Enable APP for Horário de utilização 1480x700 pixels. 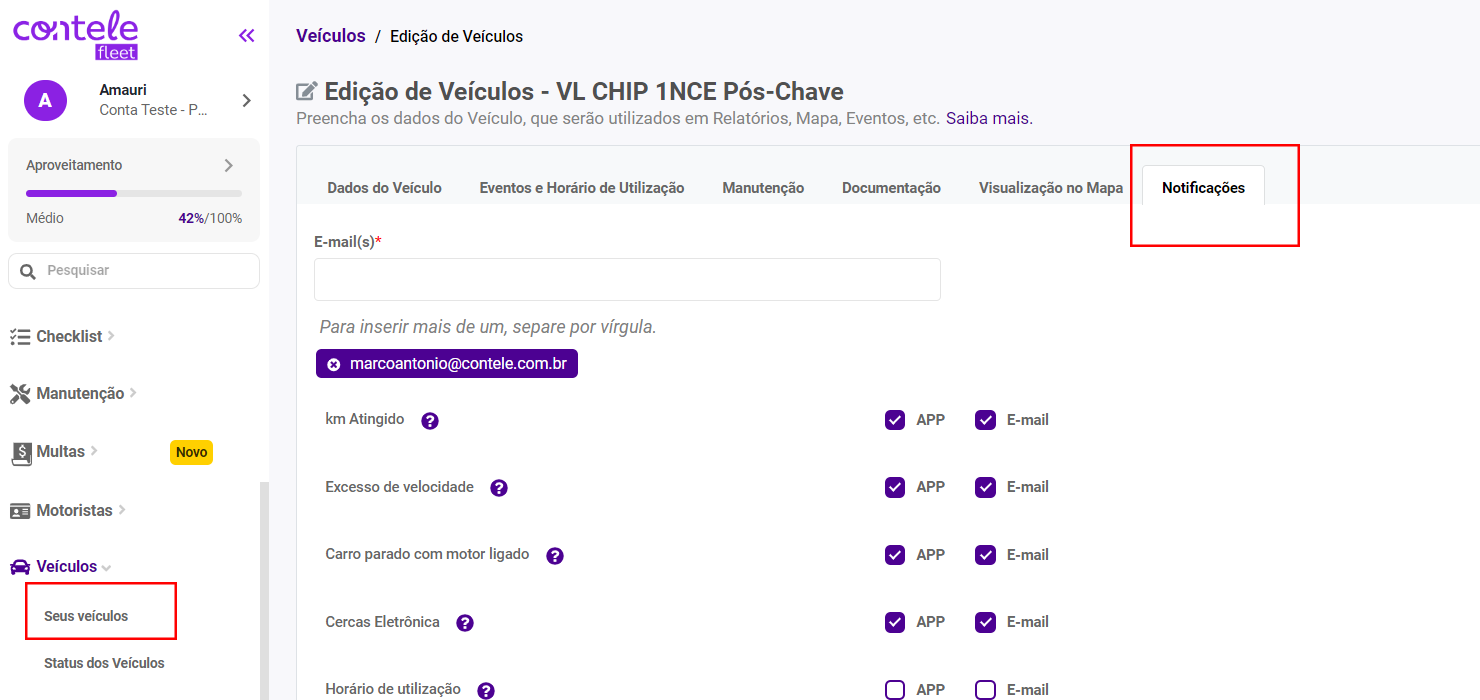[x=895, y=689]
